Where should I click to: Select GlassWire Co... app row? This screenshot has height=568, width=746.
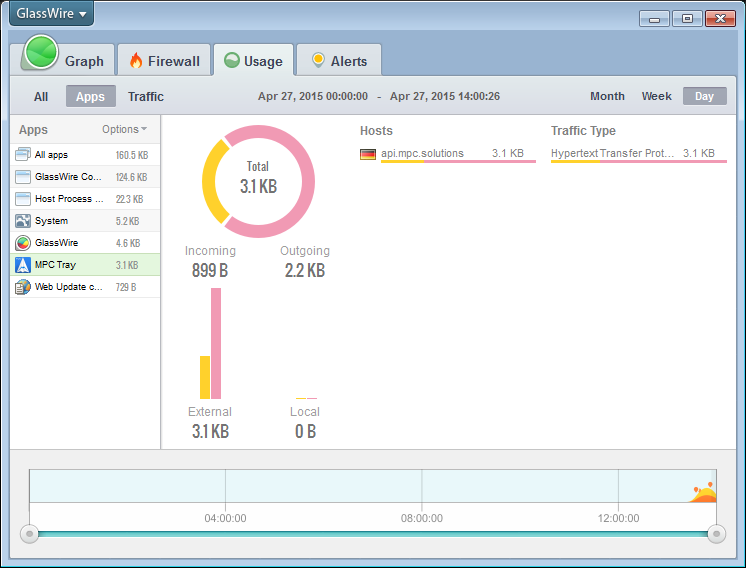click(85, 176)
